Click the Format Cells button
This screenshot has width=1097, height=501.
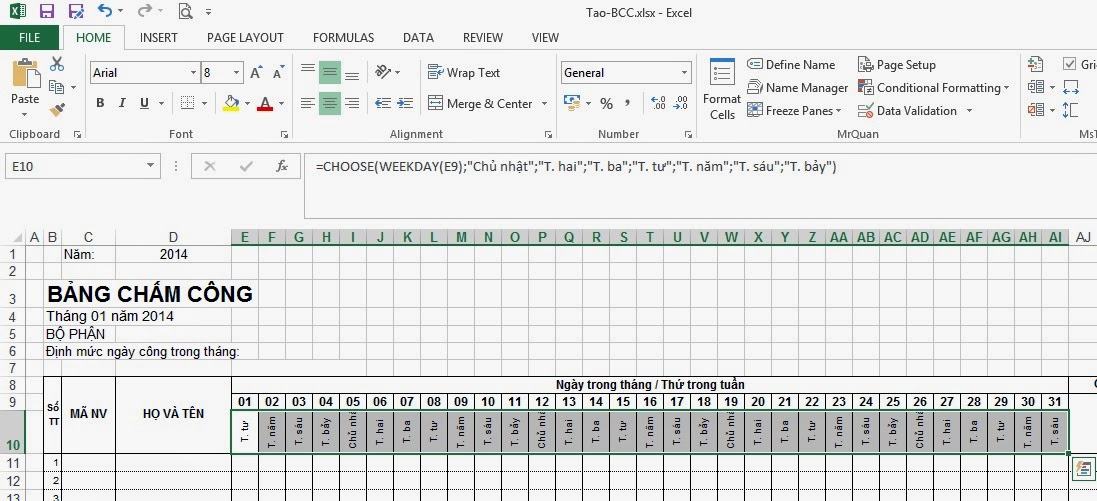[x=722, y=90]
